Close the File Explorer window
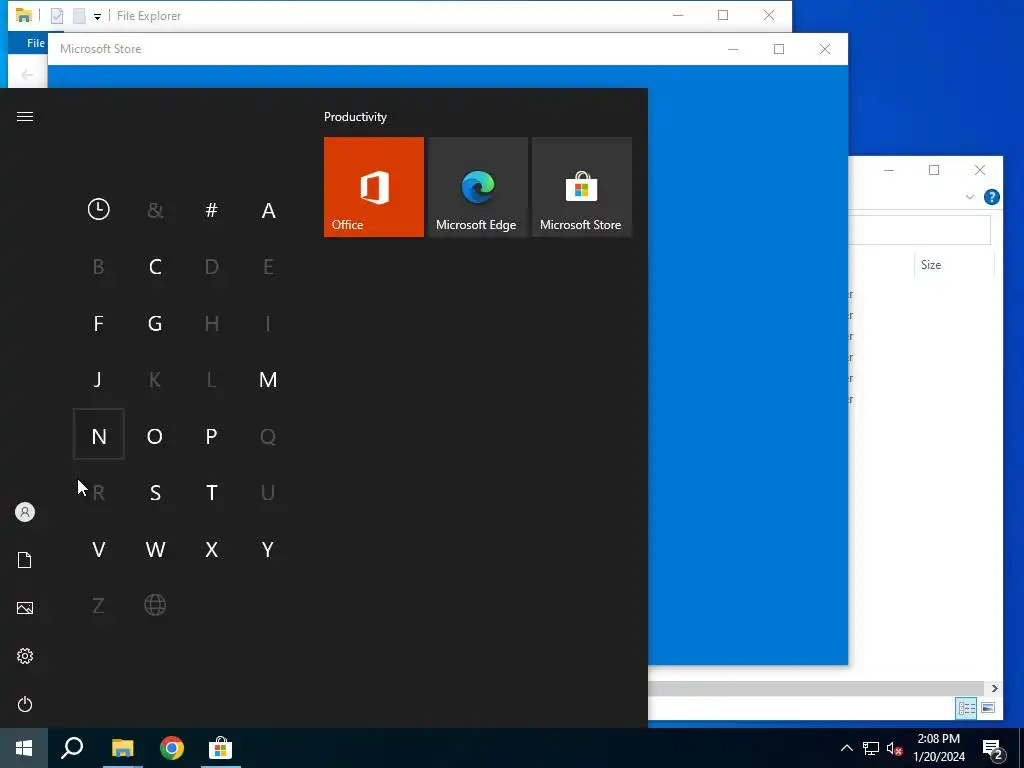Viewport: 1024px width, 768px height. [x=769, y=16]
